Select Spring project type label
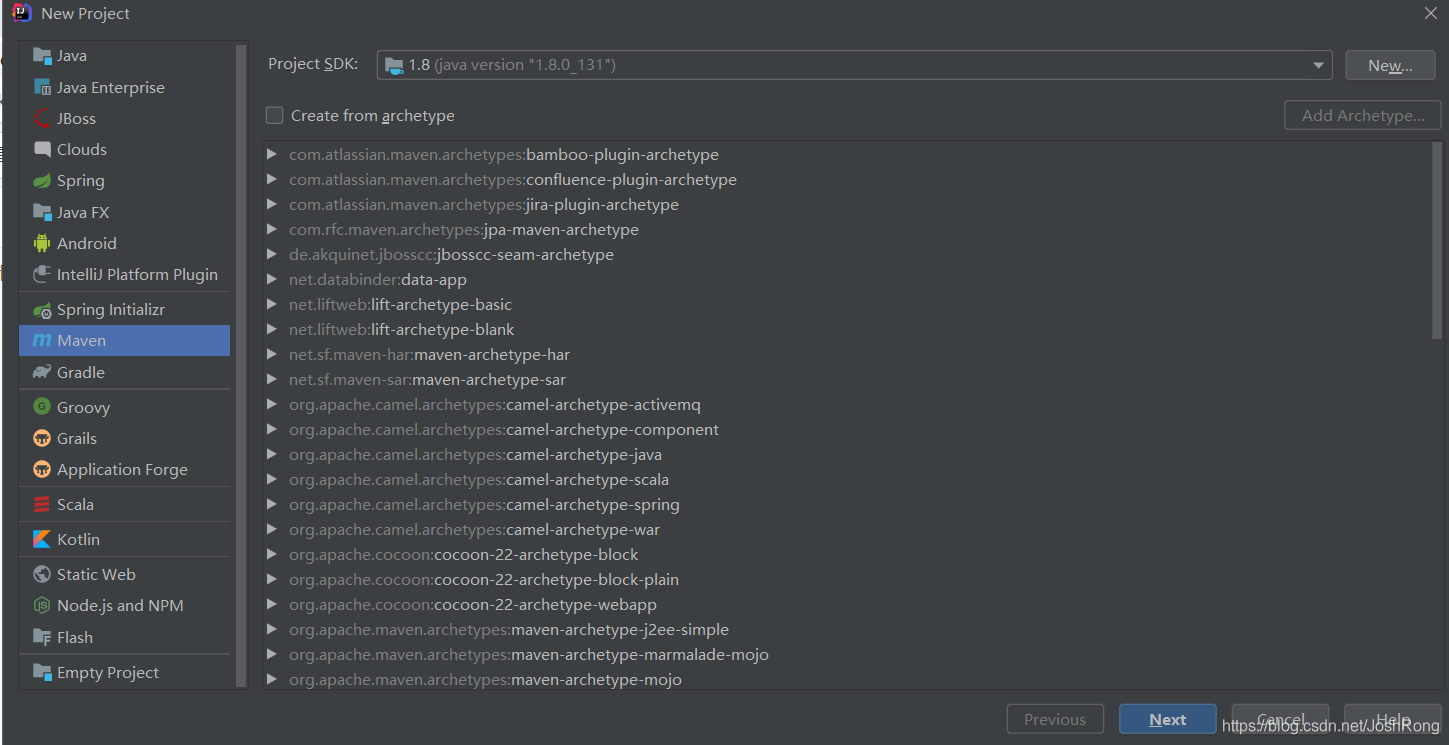This screenshot has height=745, width=1449. (x=81, y=181)
